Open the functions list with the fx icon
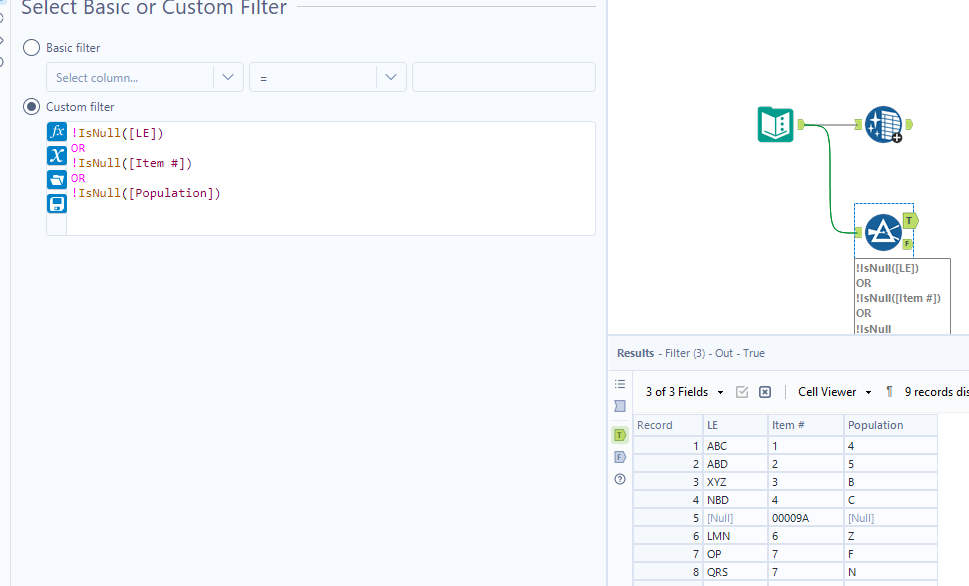The image size is (969, 586). coord(57,131)
